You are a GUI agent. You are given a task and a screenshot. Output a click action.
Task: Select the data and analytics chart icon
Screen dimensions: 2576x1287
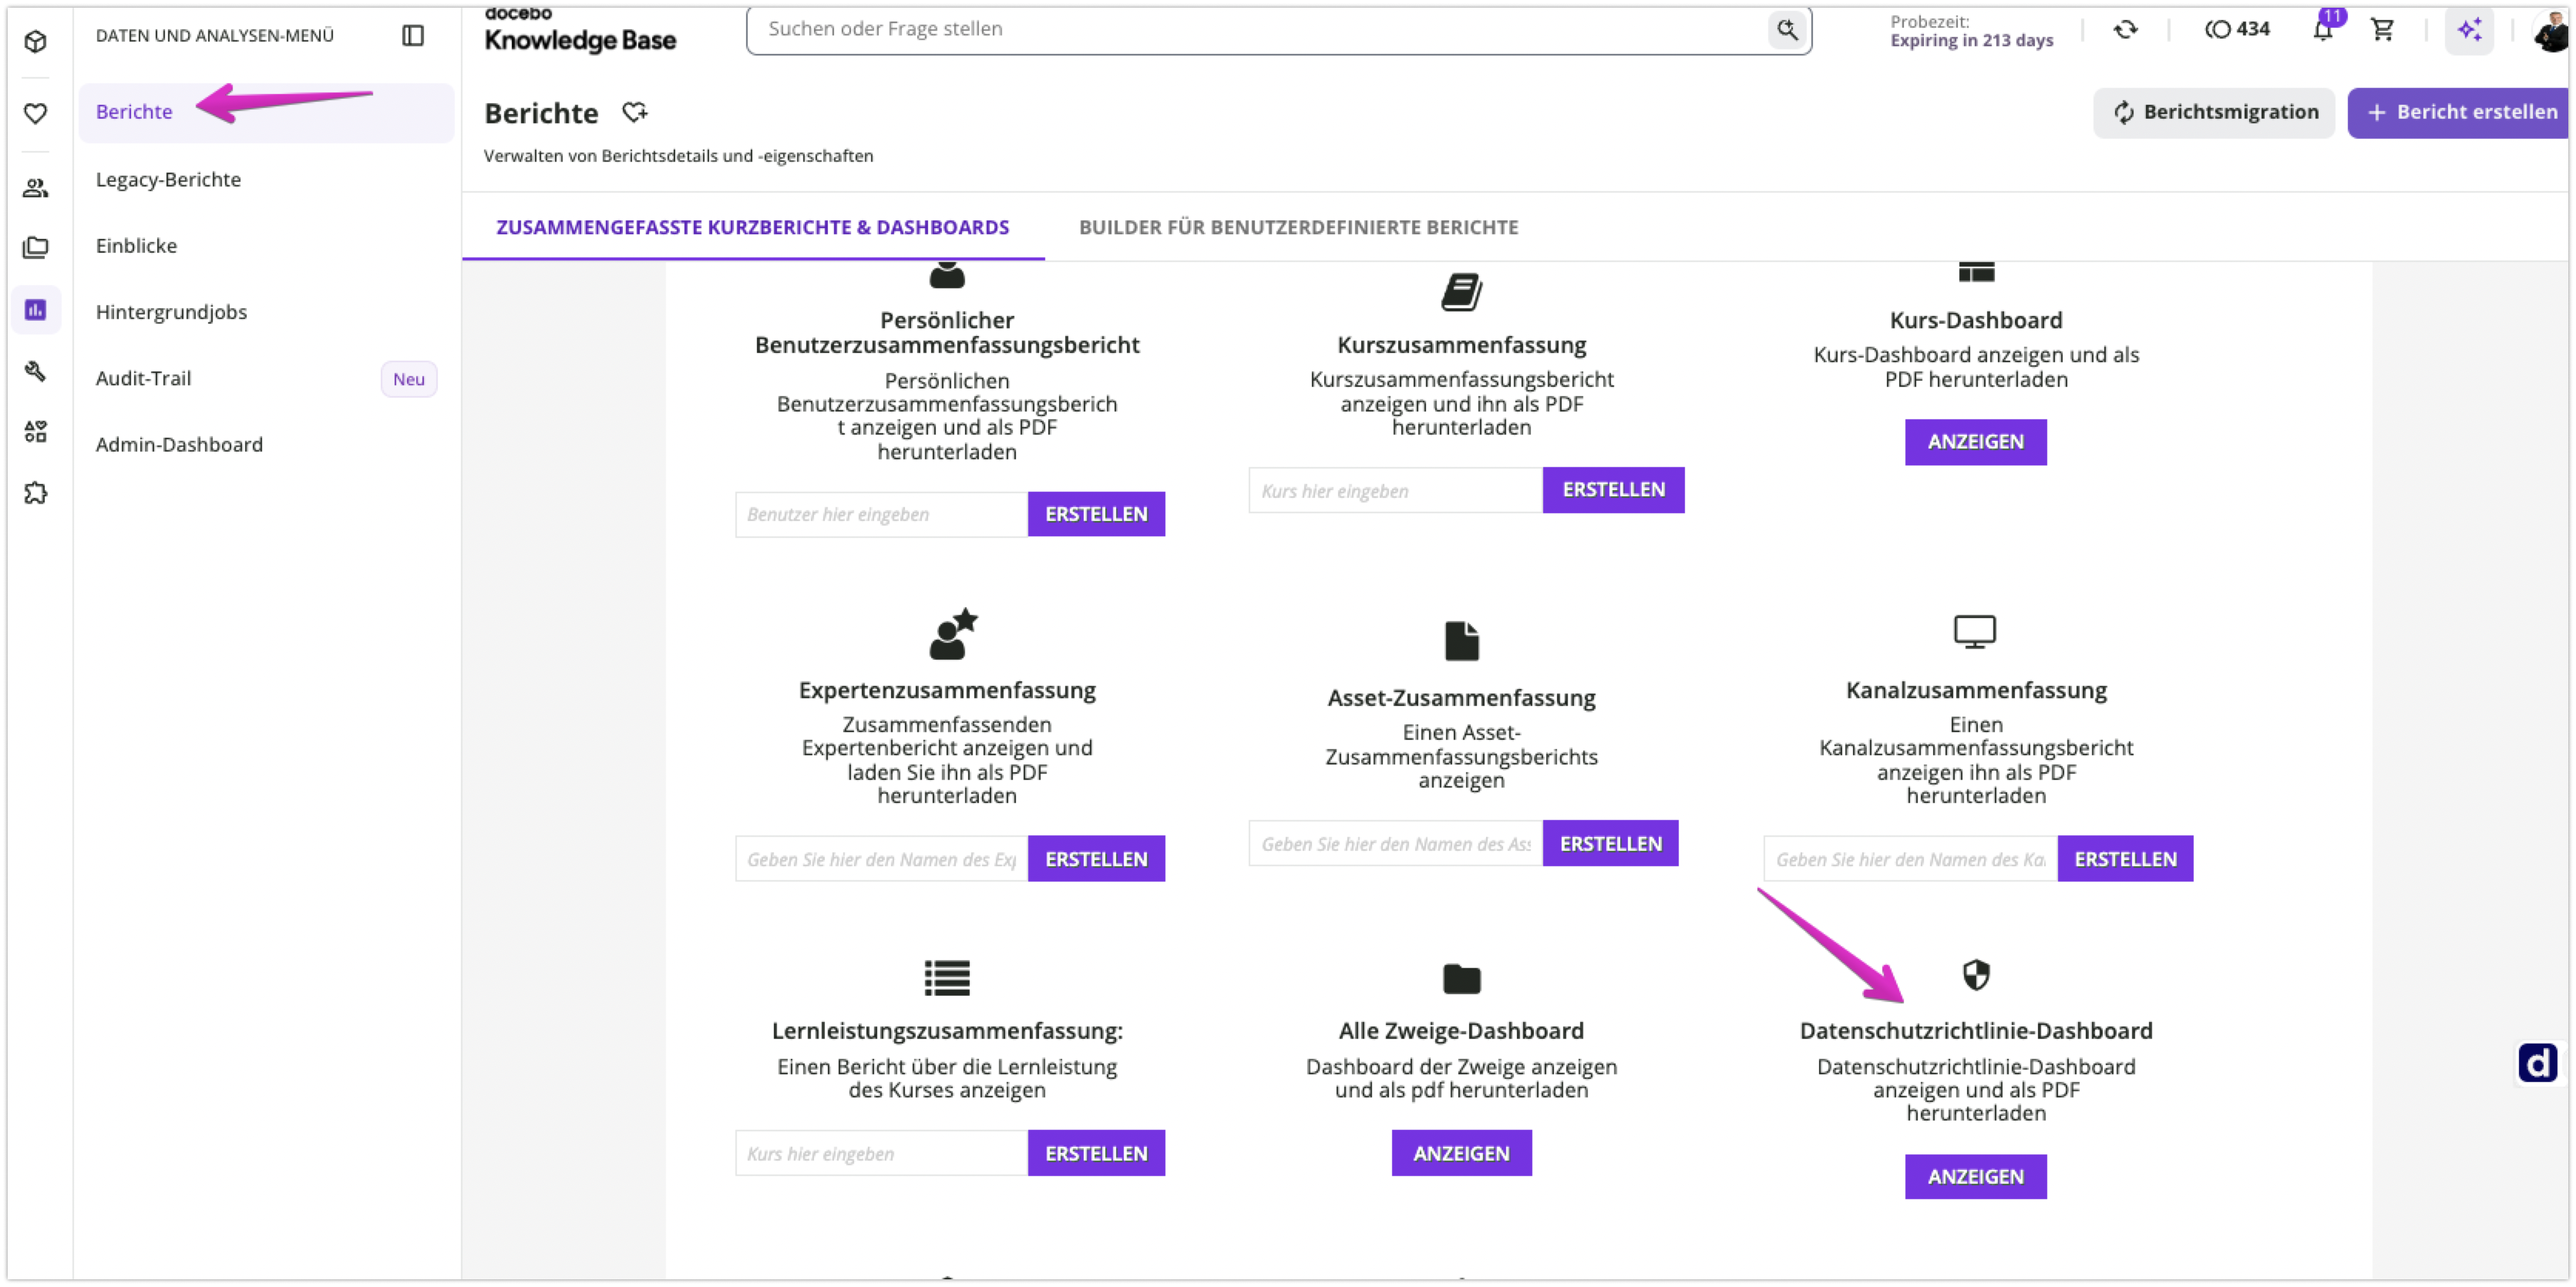click(36, 309)
